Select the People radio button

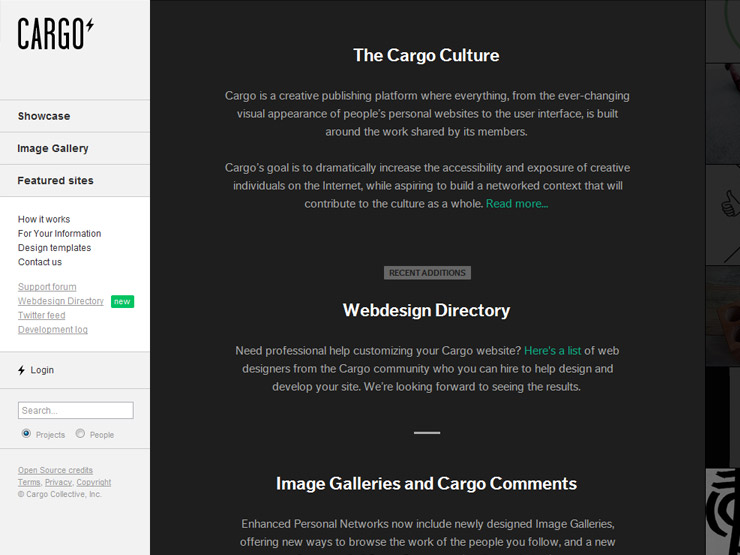click(x=80, y=433)
